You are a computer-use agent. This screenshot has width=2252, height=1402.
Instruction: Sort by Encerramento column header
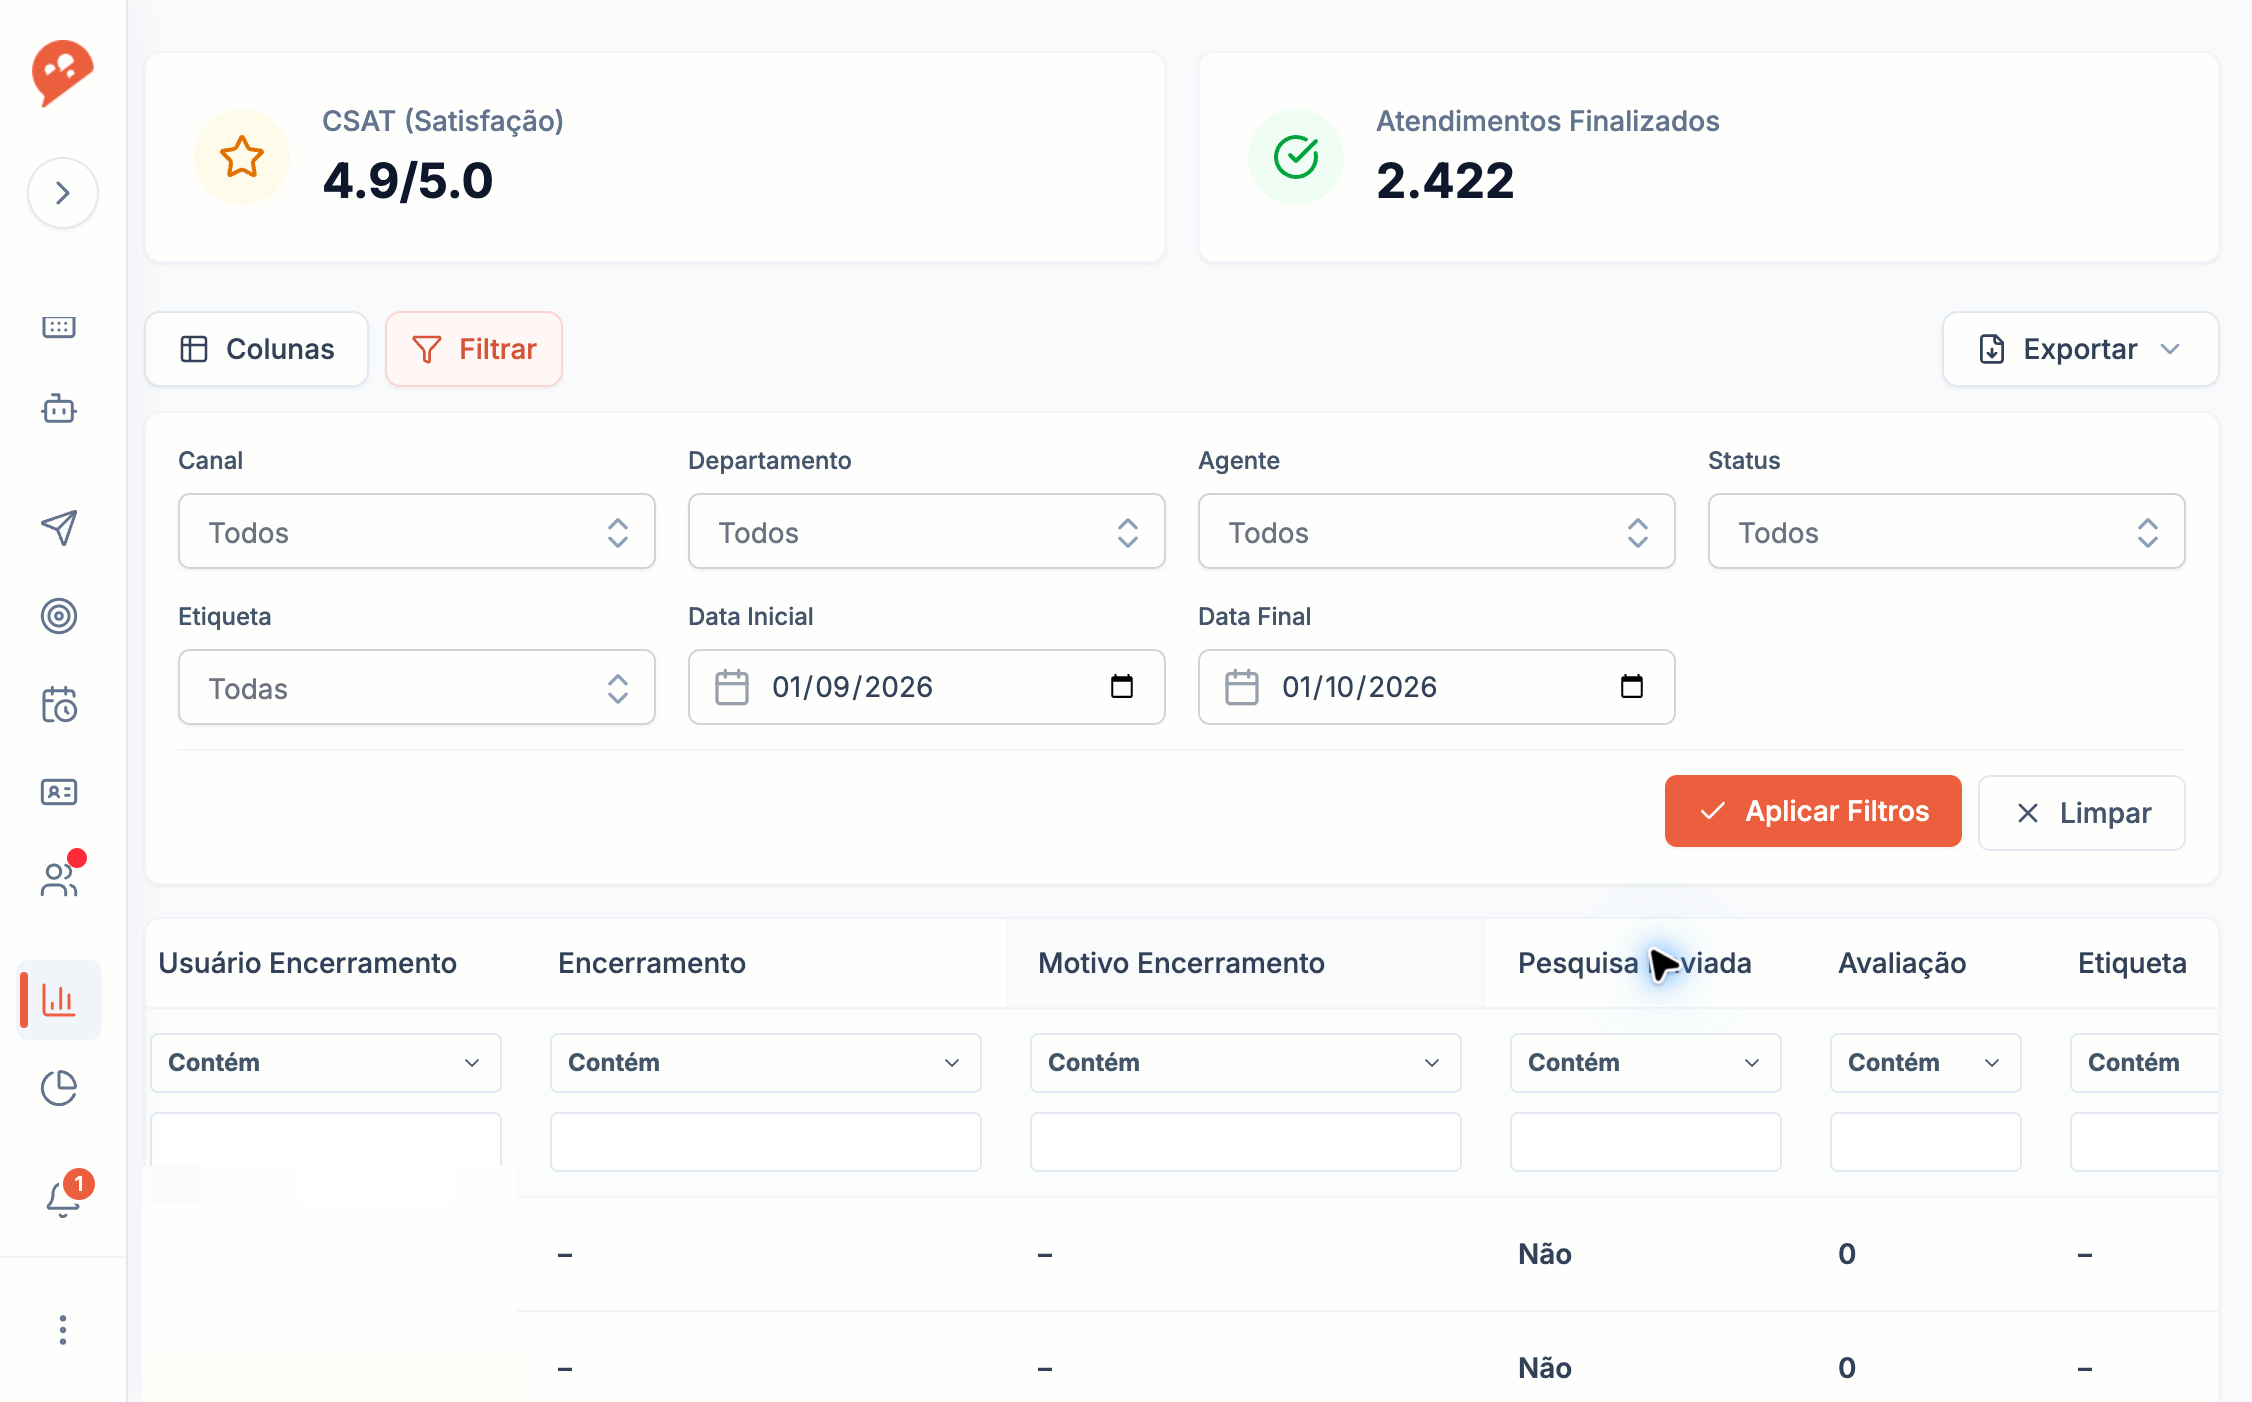652,963
